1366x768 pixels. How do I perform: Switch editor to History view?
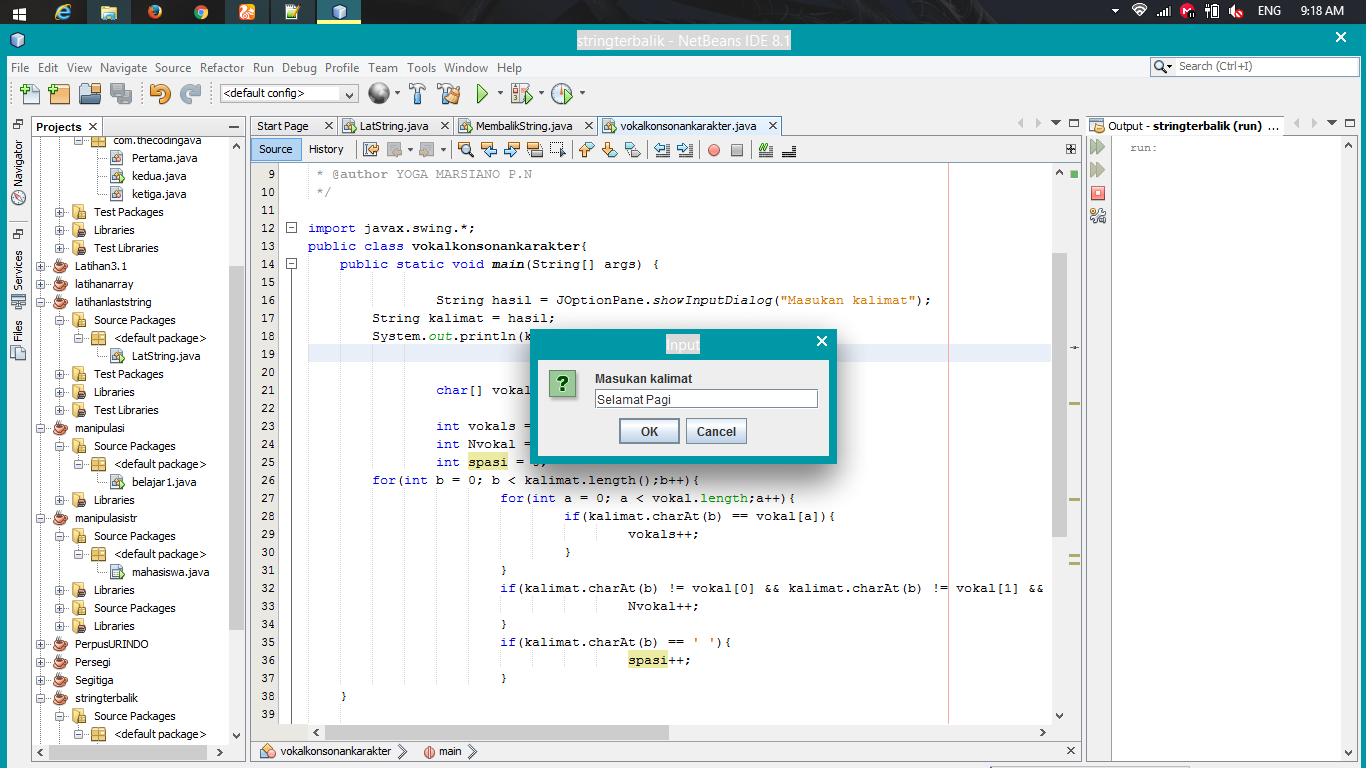coord(326,149)
